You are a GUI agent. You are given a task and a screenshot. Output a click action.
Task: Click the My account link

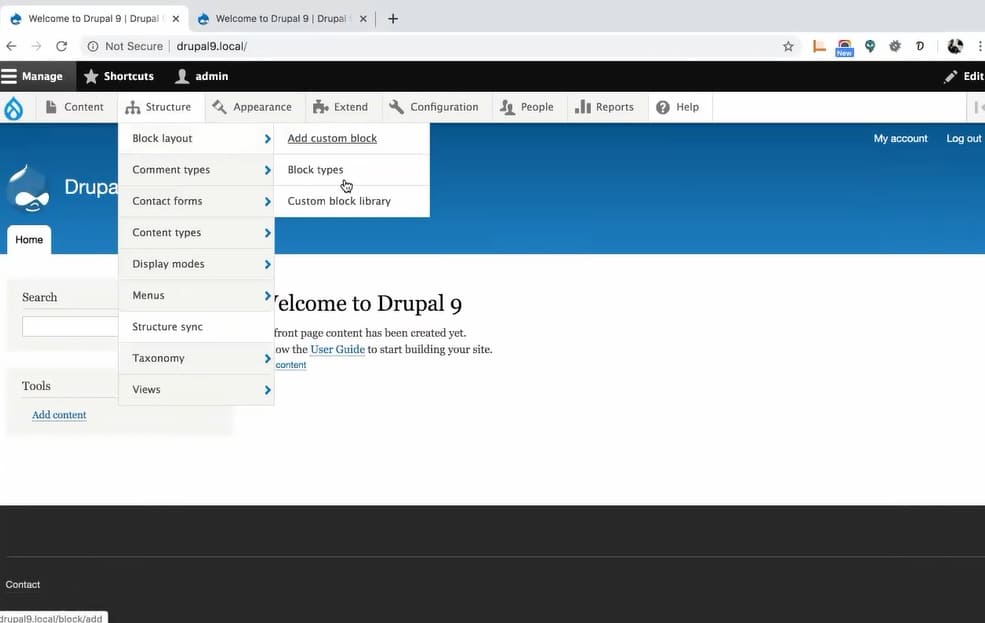900,138
